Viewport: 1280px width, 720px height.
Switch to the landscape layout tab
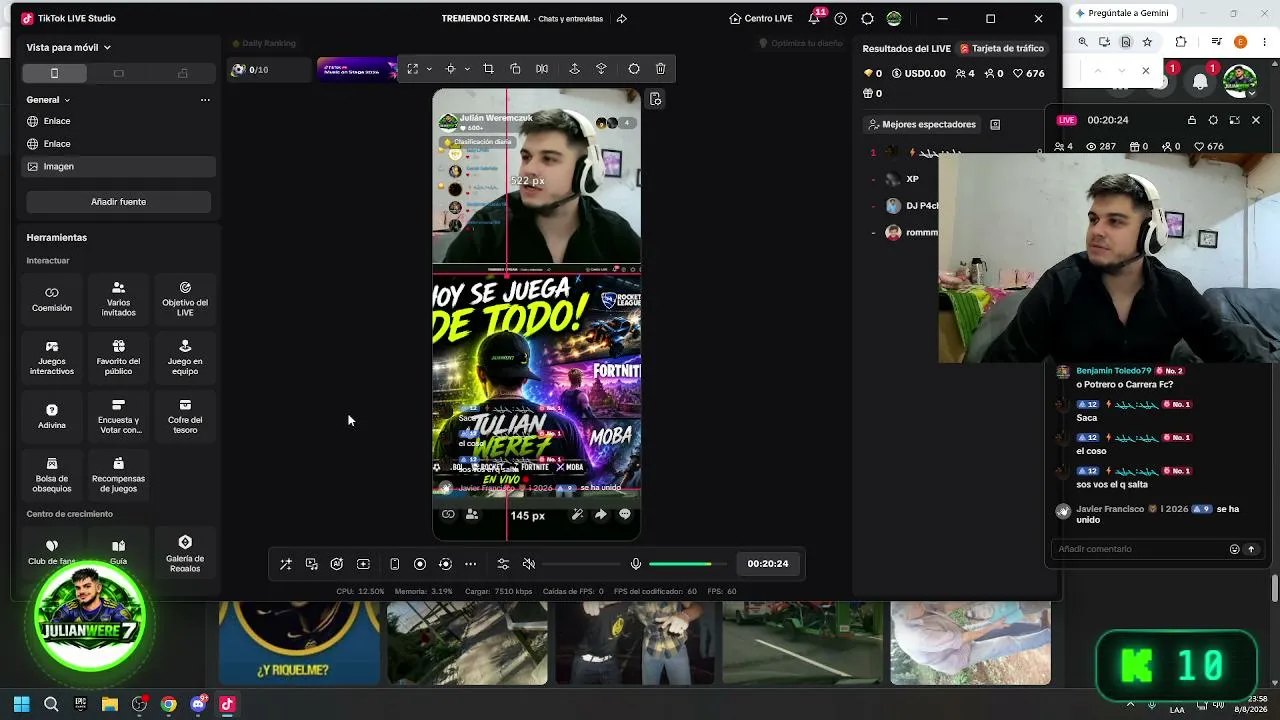(118, 73)
